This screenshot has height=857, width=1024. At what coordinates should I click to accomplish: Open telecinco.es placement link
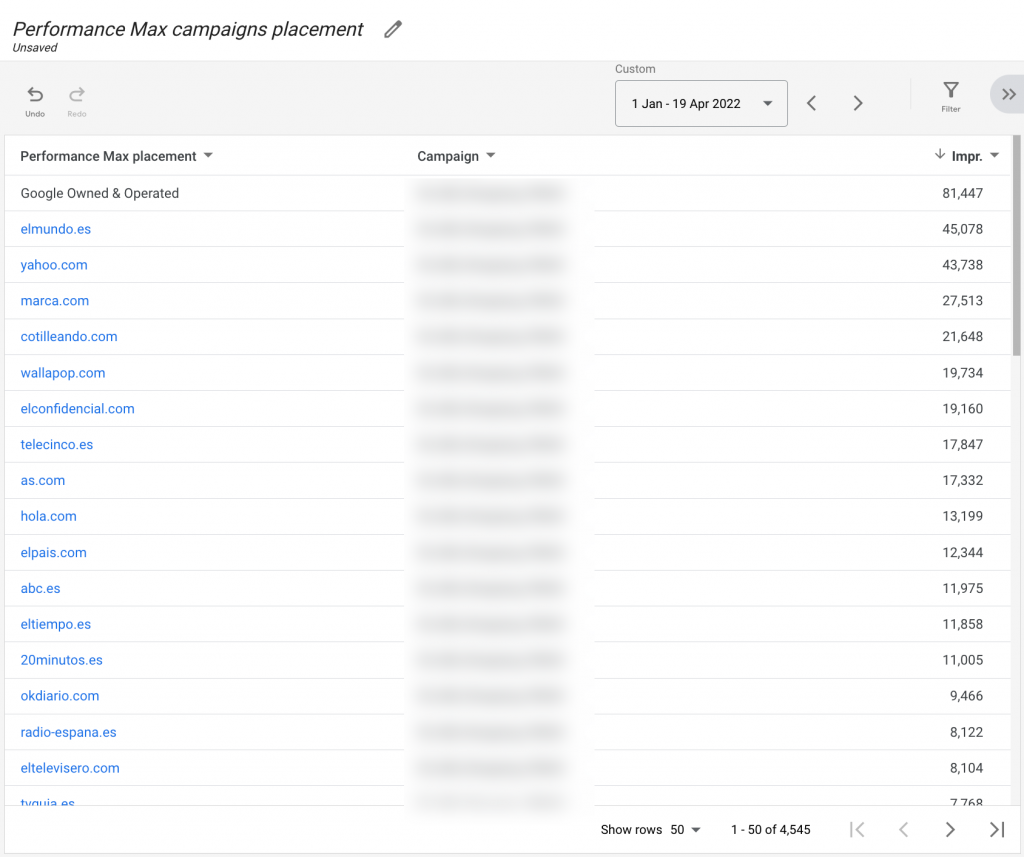(x=56, y=445)
